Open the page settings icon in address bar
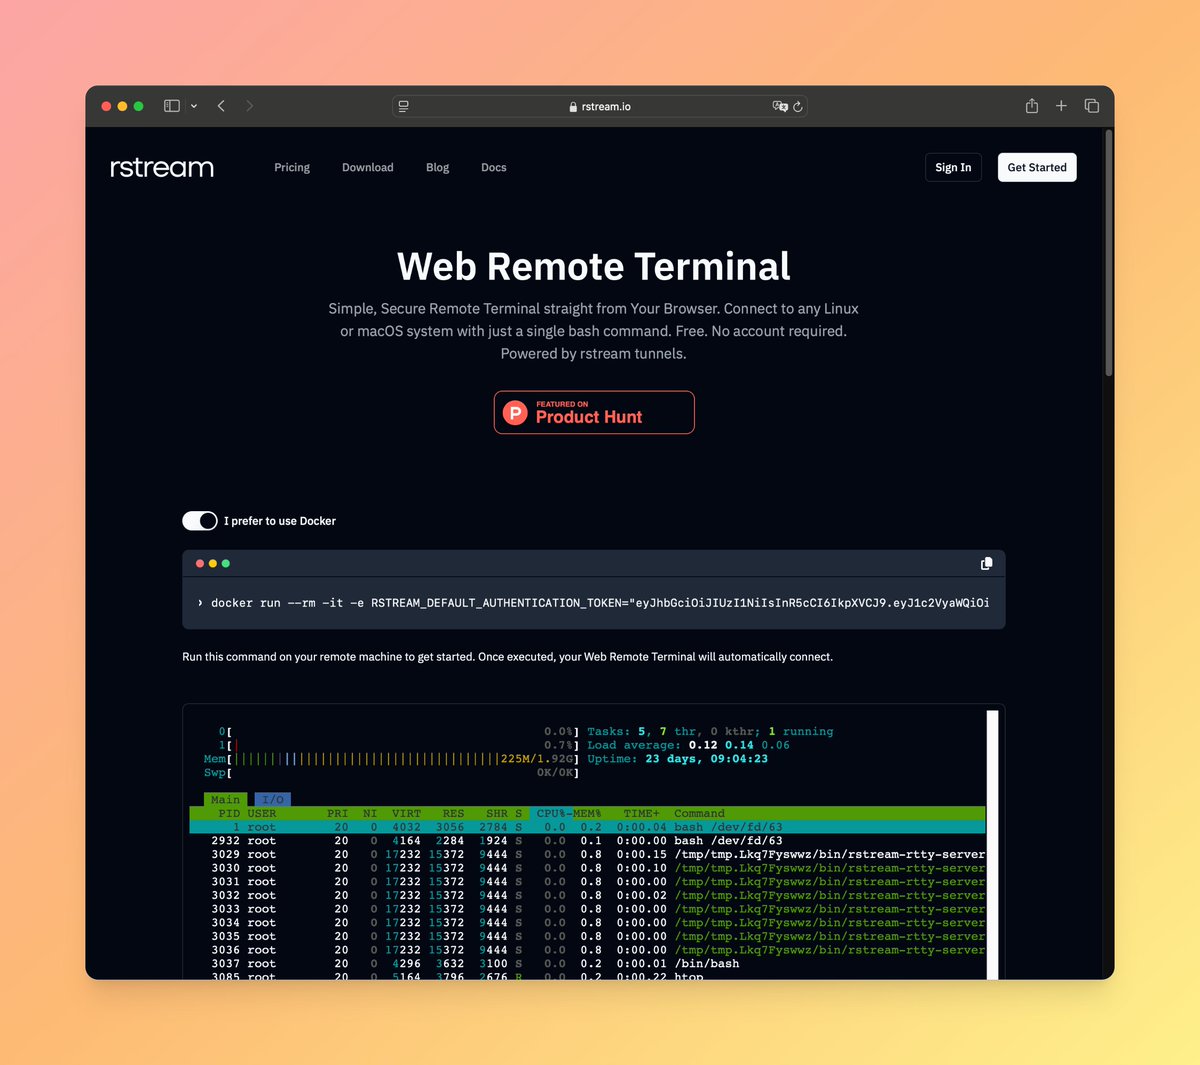The width and height of the screenshot is (1200, 1065). pos(404,106)
